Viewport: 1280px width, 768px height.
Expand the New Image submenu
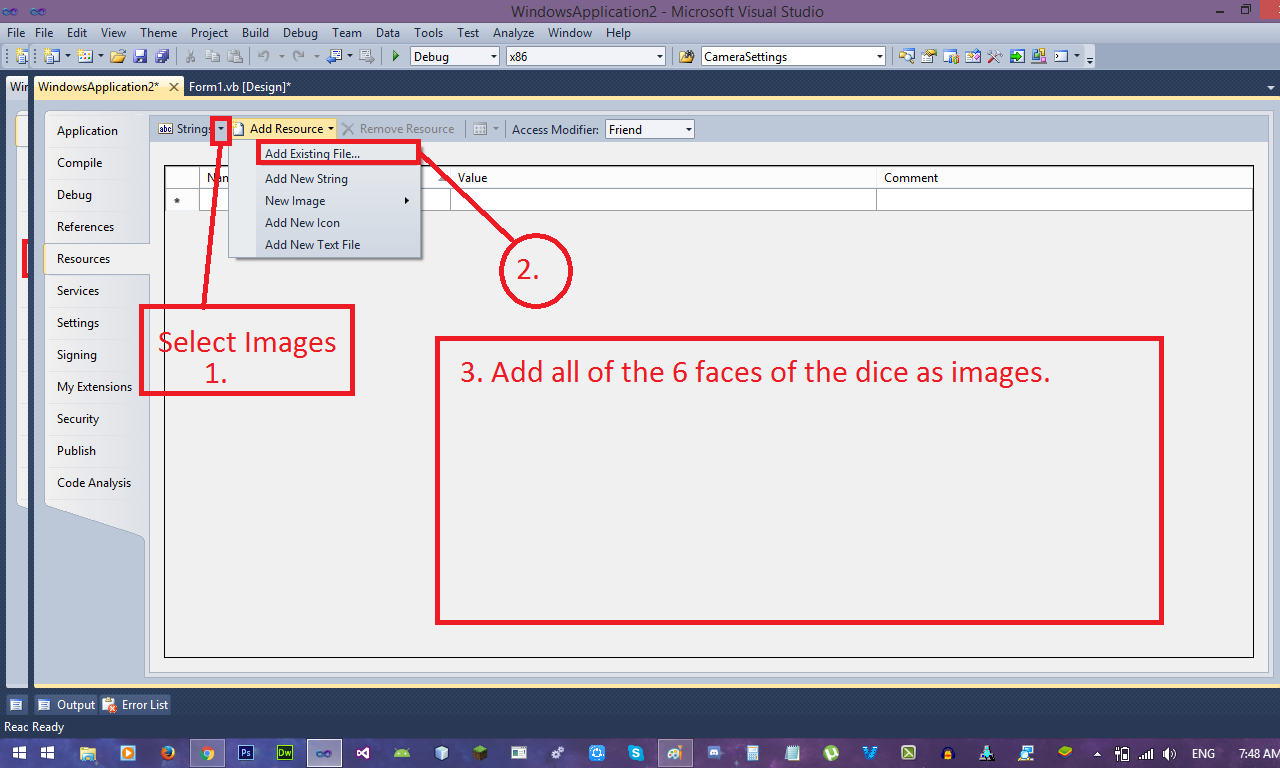point(338,201)
